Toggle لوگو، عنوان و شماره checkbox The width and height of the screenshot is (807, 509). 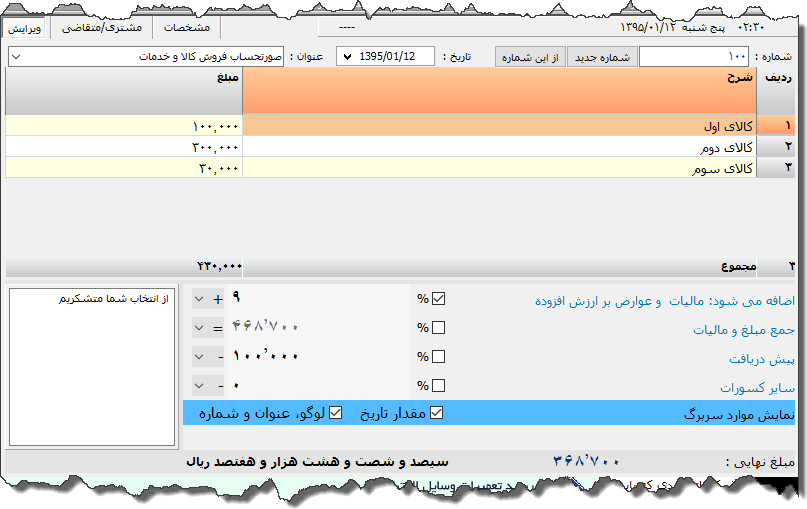336,413
